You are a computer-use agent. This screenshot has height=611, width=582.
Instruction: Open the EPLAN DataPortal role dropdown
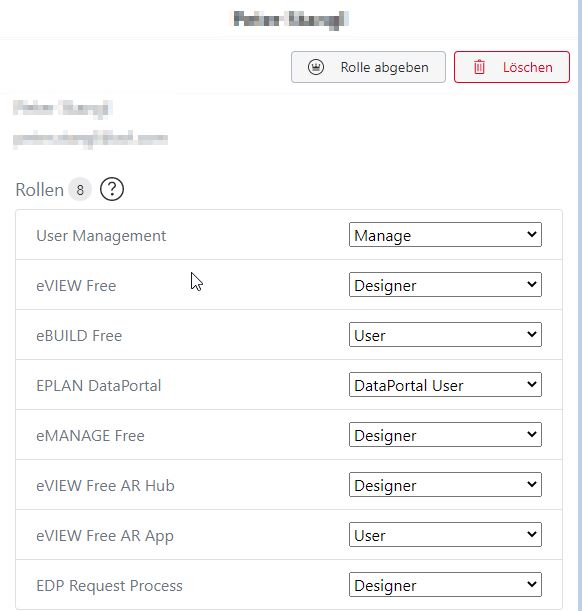click(x=445, y=385)
